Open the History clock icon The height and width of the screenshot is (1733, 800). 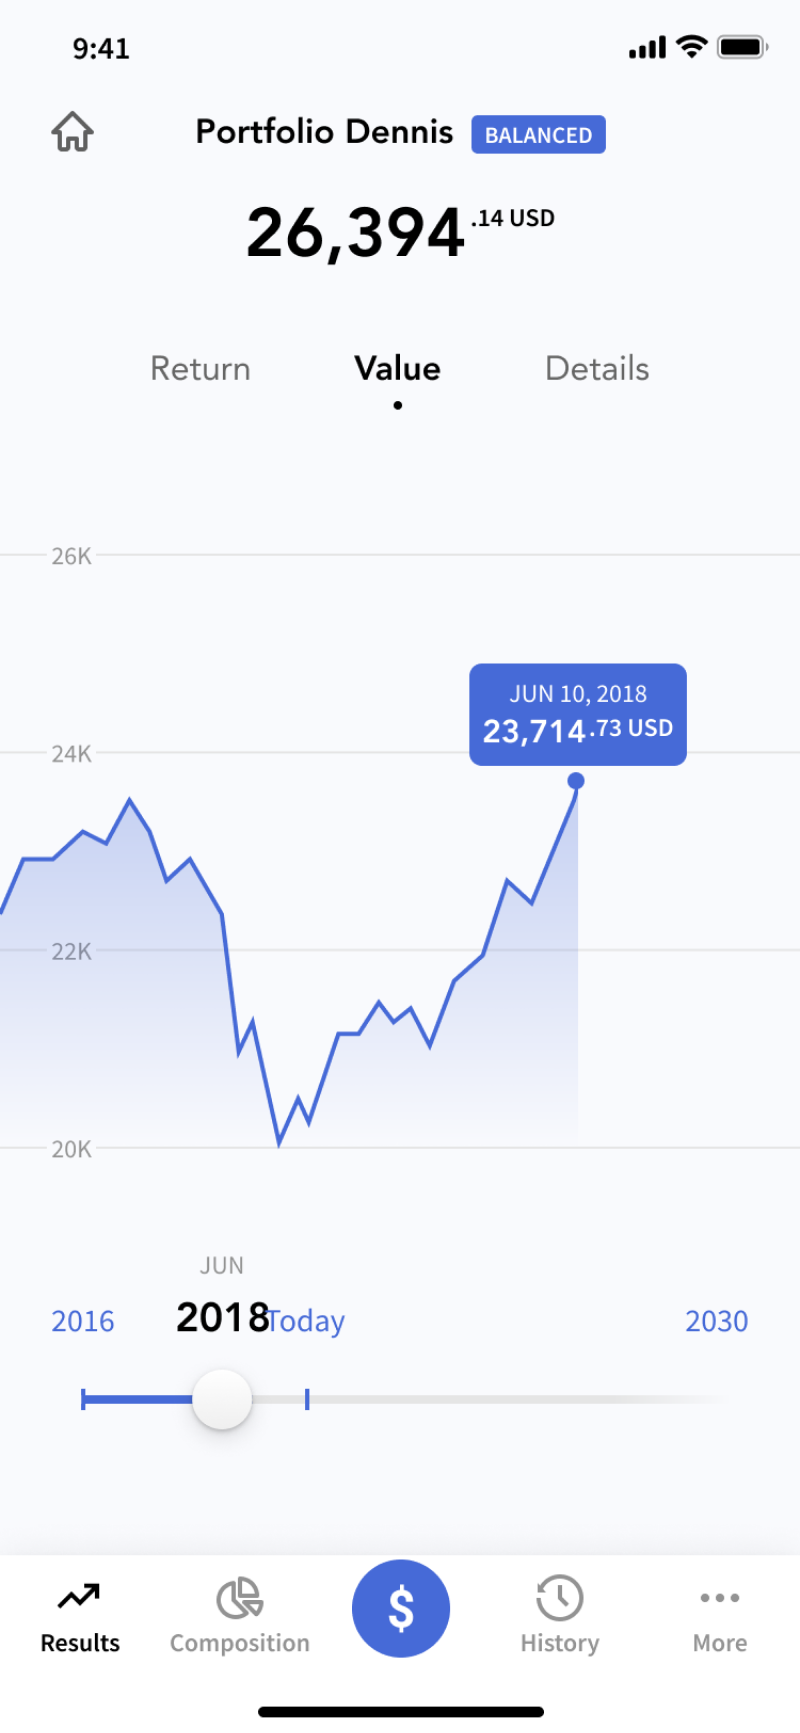[x=559, y=1597]
